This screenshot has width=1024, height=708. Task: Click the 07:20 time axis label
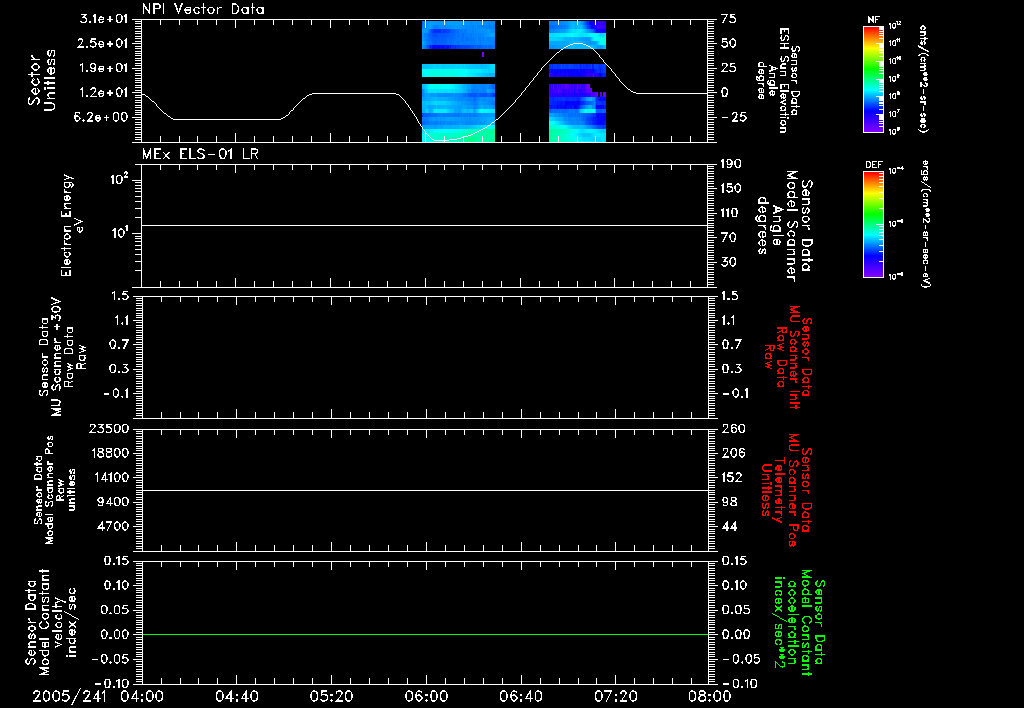pyautogui.click(x=616, y=696)
